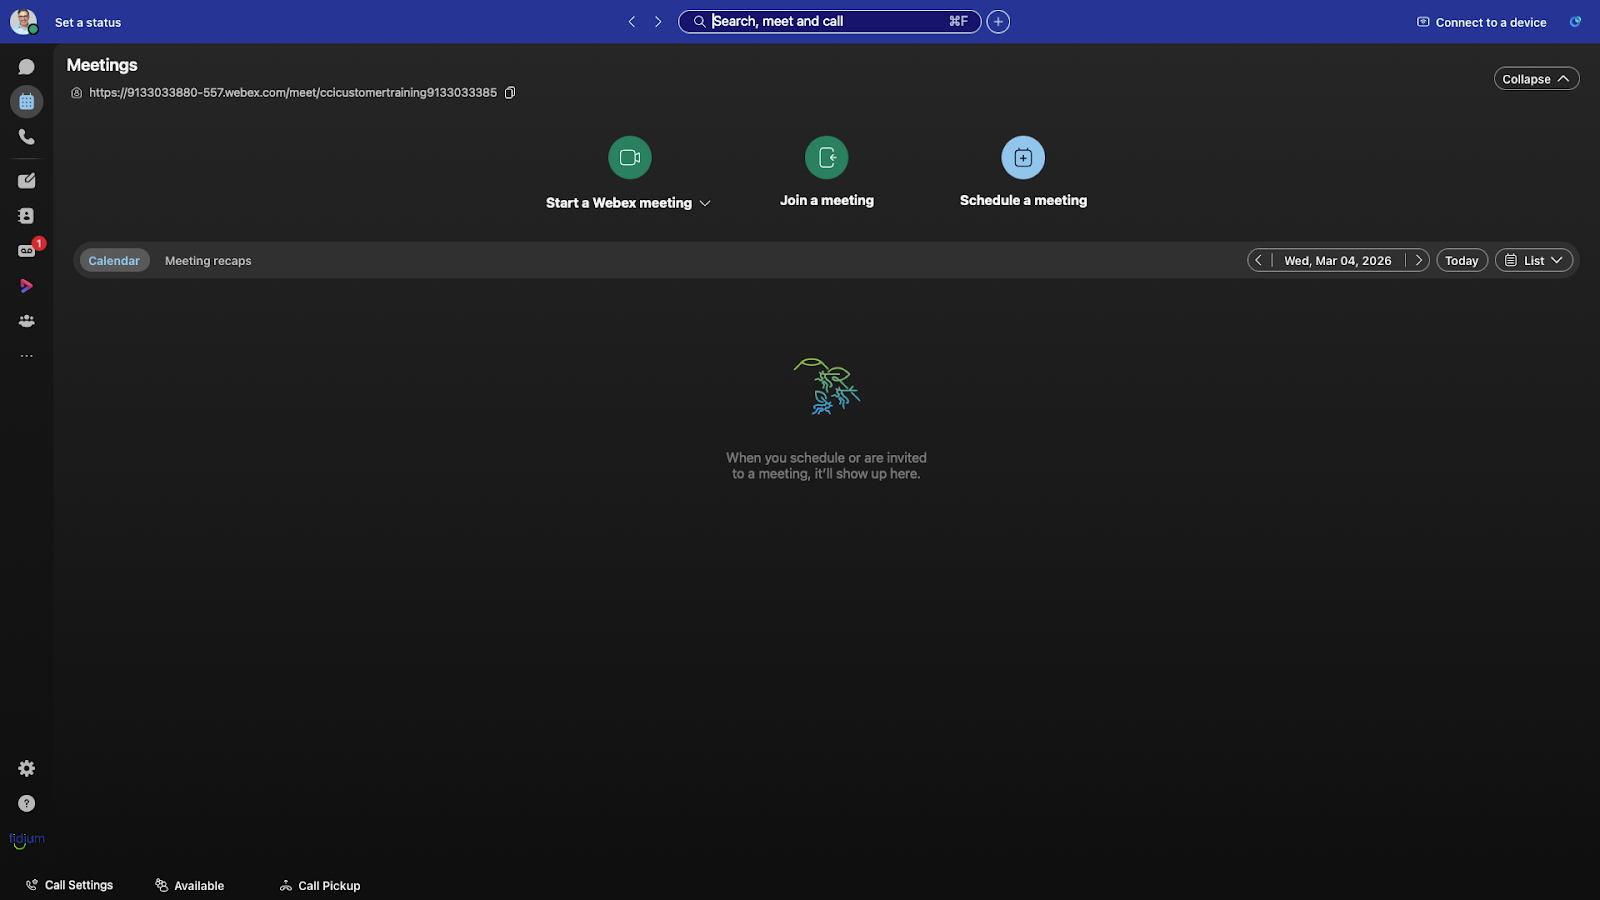This screenshot has width=1600, height=900.
Task: Click the fidium logo in sidebar
Action: [x=27, y=840]
